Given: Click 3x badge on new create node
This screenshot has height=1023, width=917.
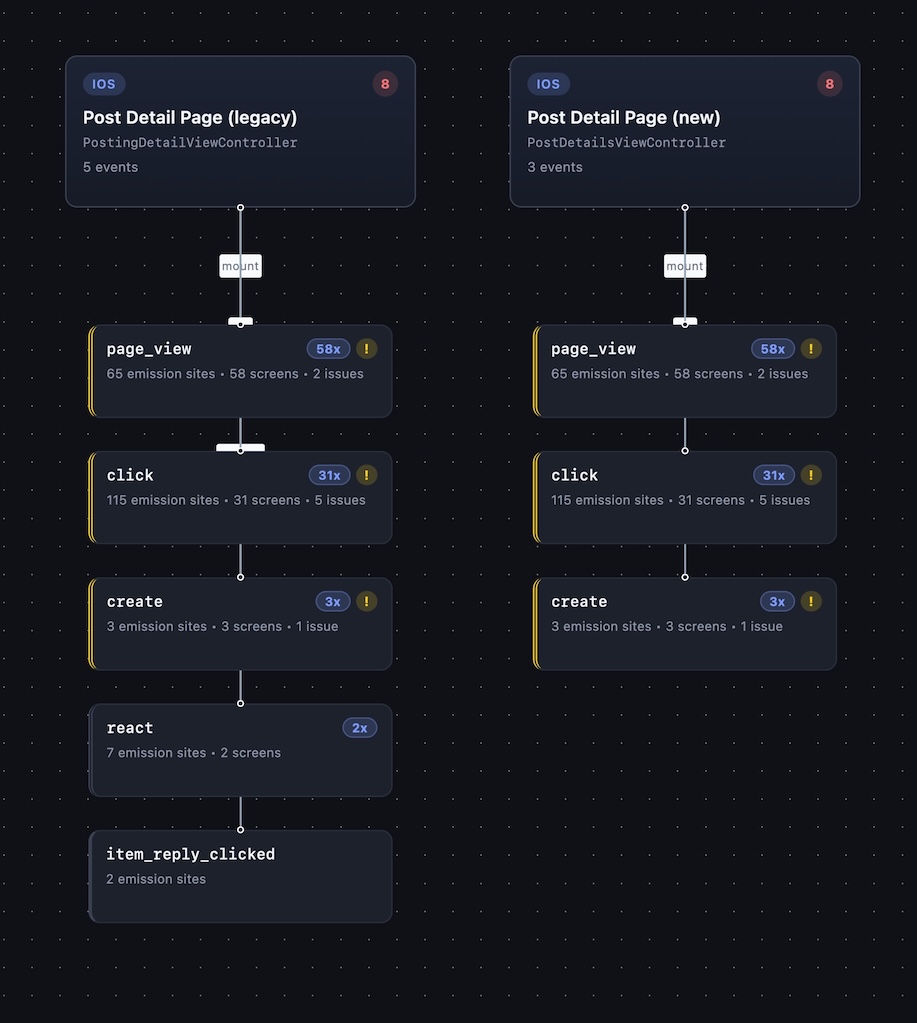Looking at the screenshot, I should 777,602.
